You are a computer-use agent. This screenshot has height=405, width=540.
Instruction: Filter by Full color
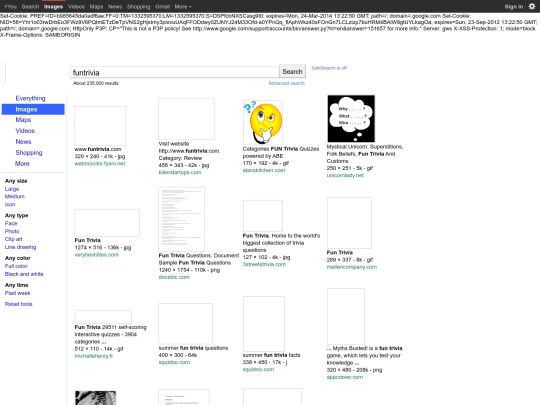pyautogui.click(x=16, y=266)
